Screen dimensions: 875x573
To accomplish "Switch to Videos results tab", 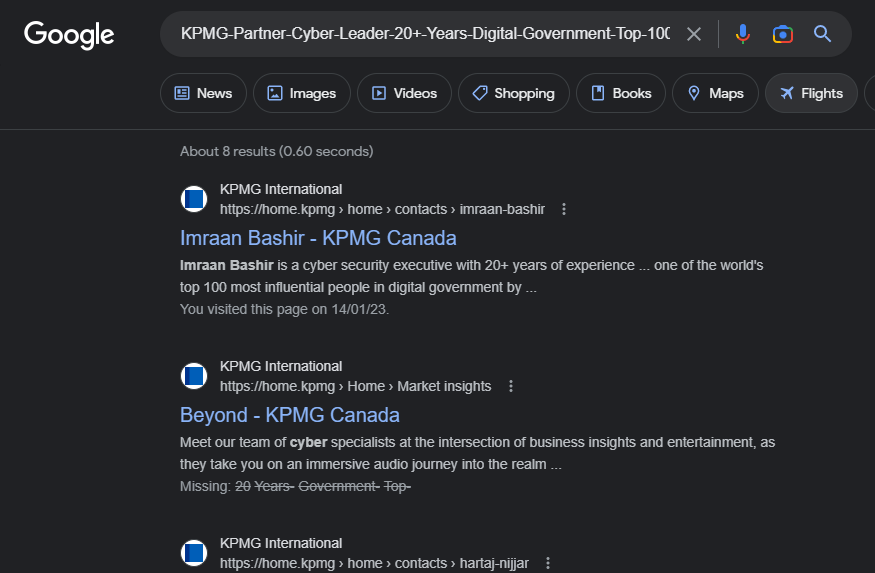I will [404, 93].
